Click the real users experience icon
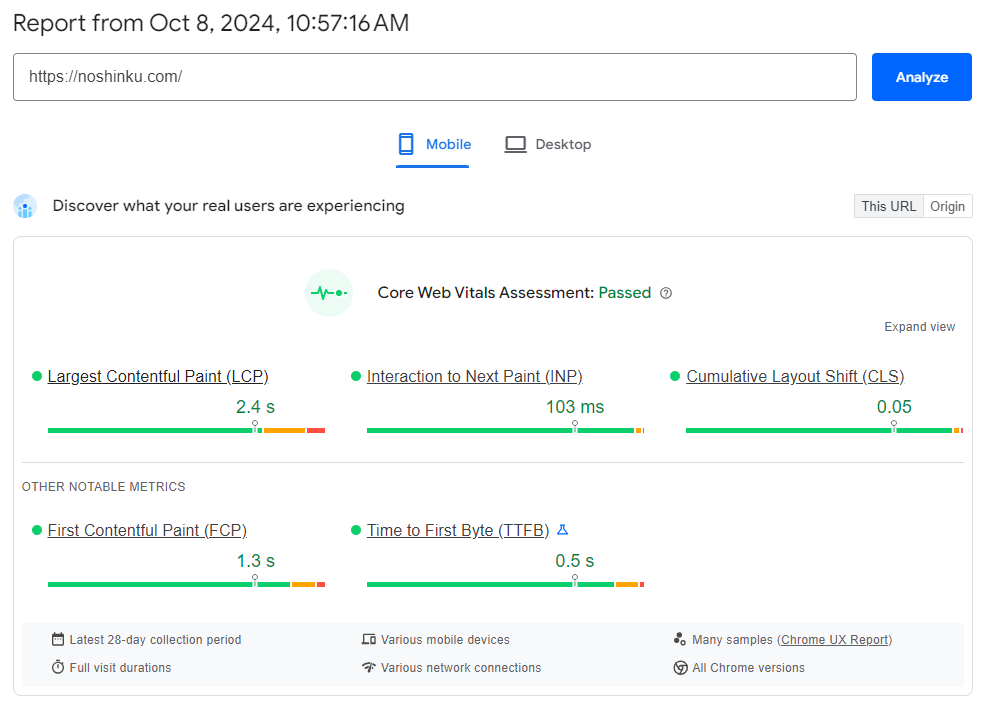Image resolution: width=1006 pixels, height=709 pixels. click(x=25, y=206)
